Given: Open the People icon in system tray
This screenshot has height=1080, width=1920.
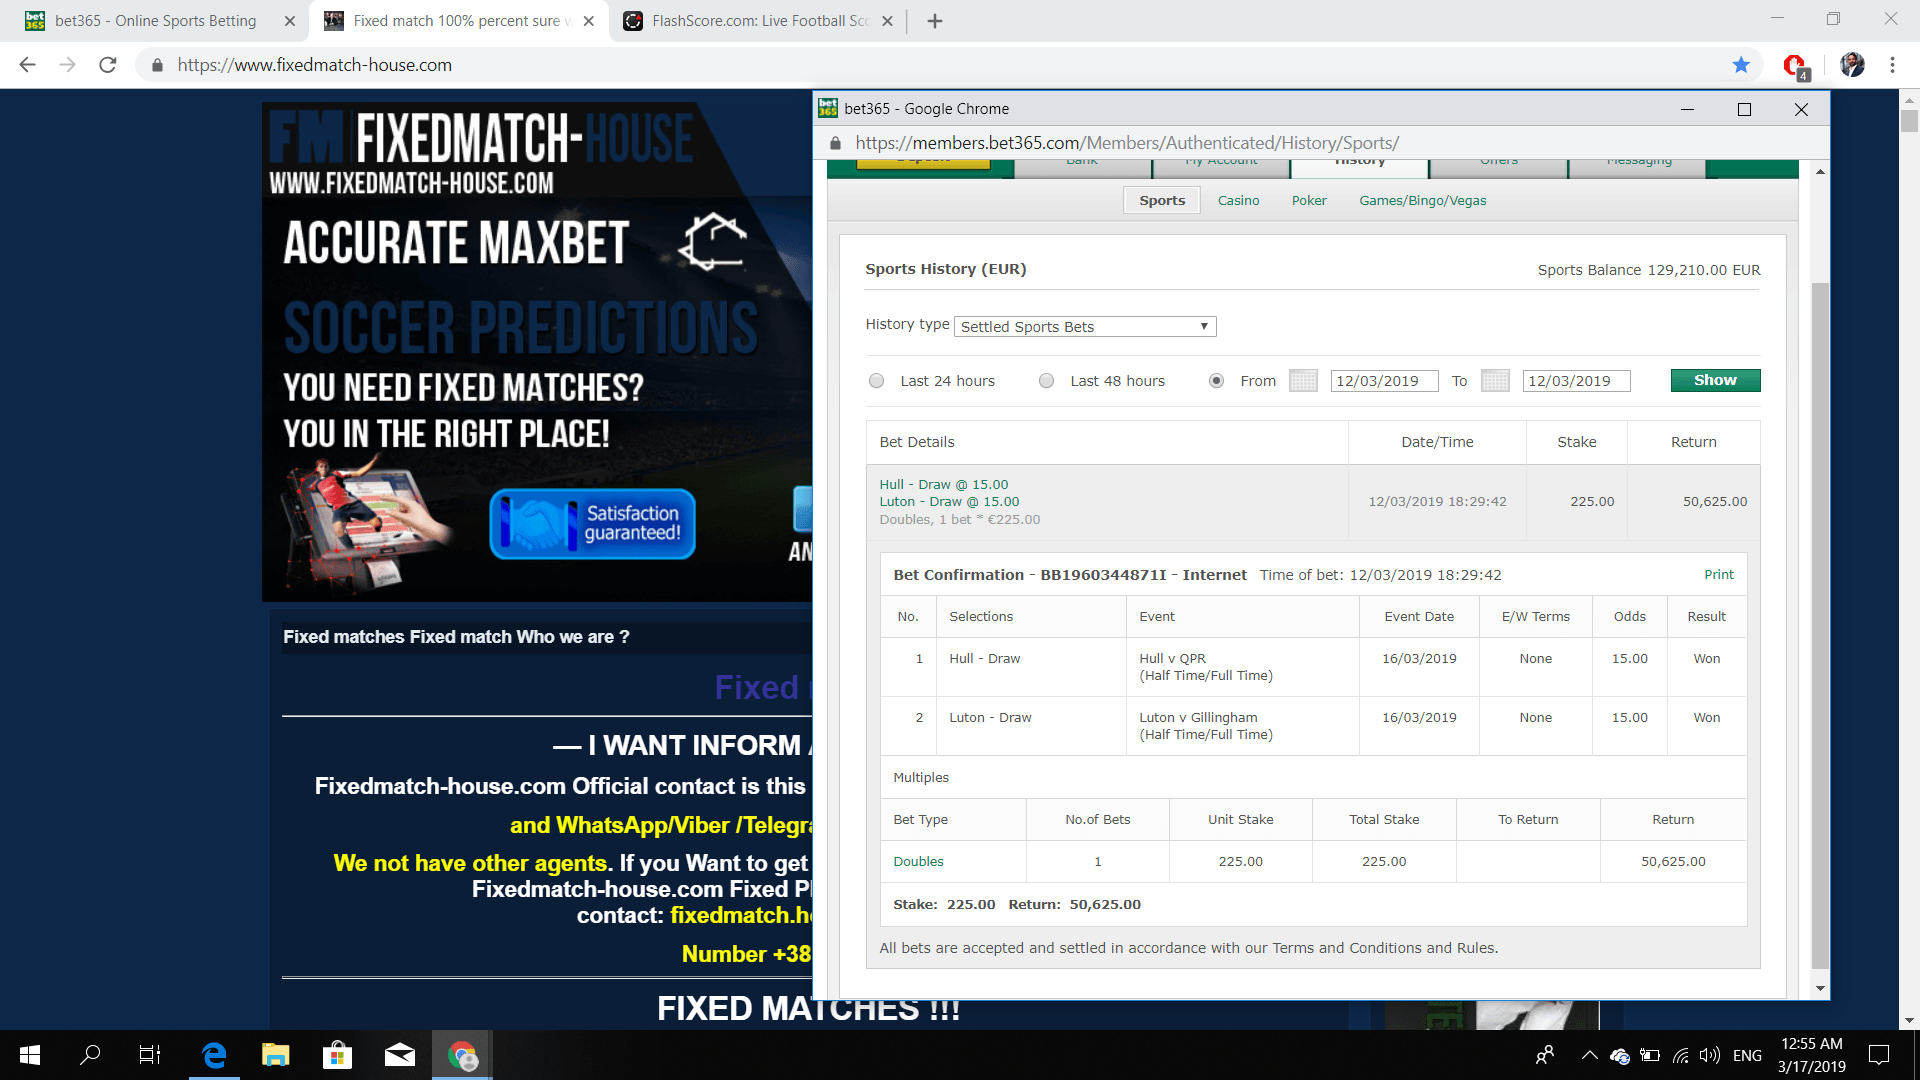Looking at the screenshot, I should (x=1545, y=1055).
